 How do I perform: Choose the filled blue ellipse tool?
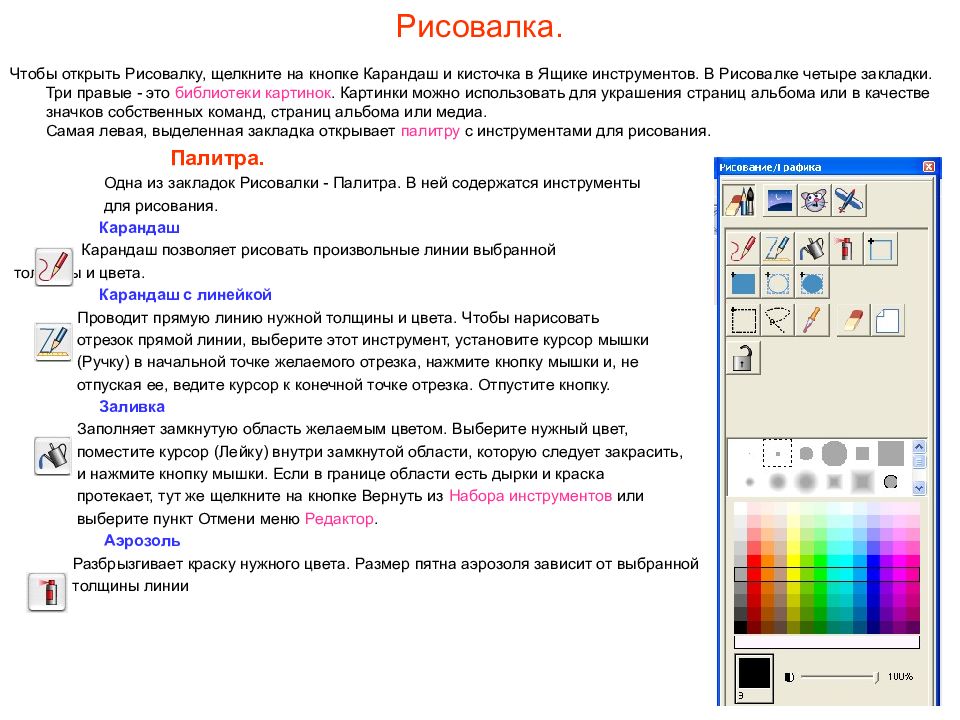(811, 283)
